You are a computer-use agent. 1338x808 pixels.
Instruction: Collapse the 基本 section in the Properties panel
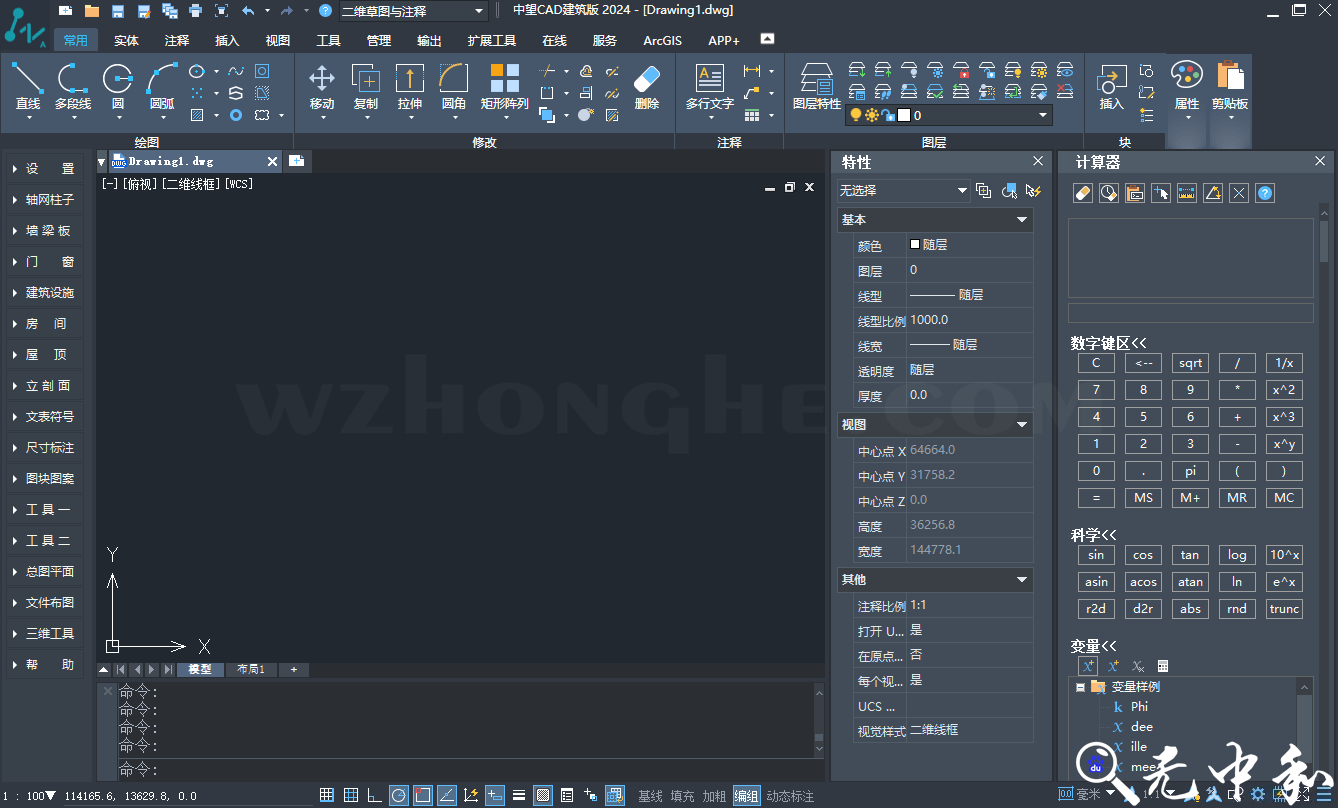[x=1022, y=219]
